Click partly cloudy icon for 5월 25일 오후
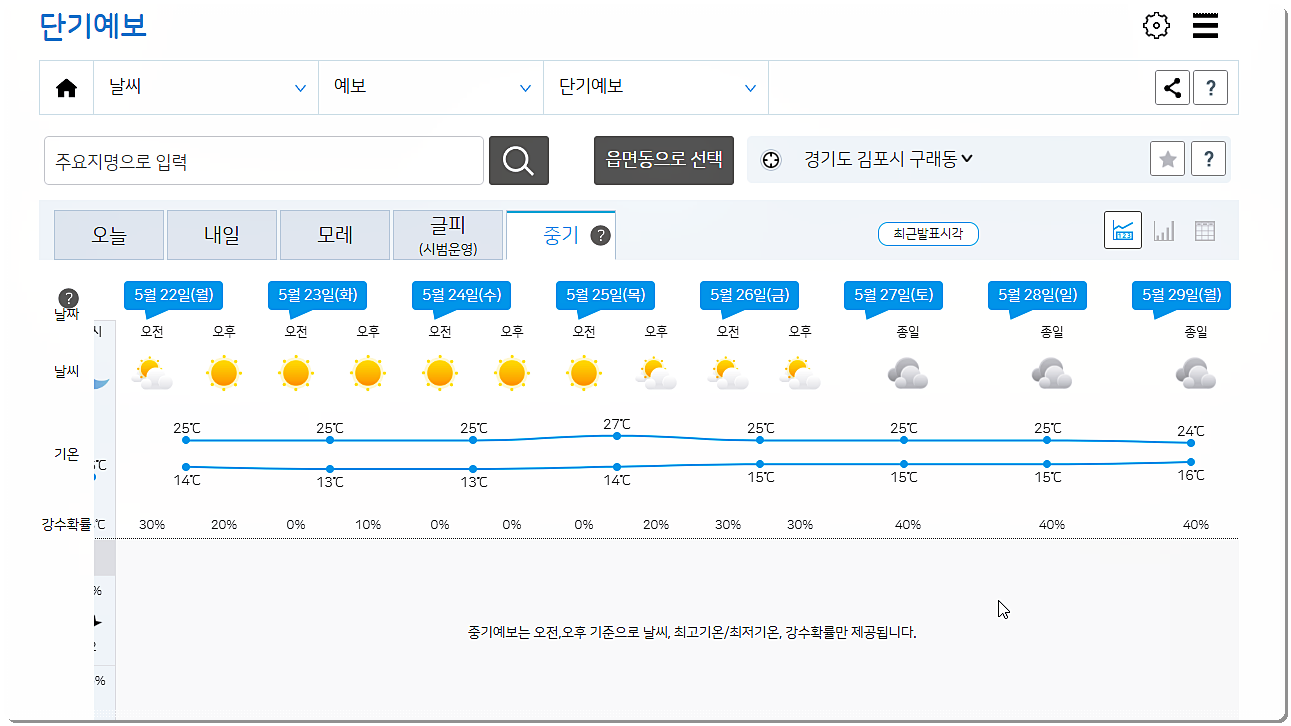1291x726 pixels. coord(656,374)
